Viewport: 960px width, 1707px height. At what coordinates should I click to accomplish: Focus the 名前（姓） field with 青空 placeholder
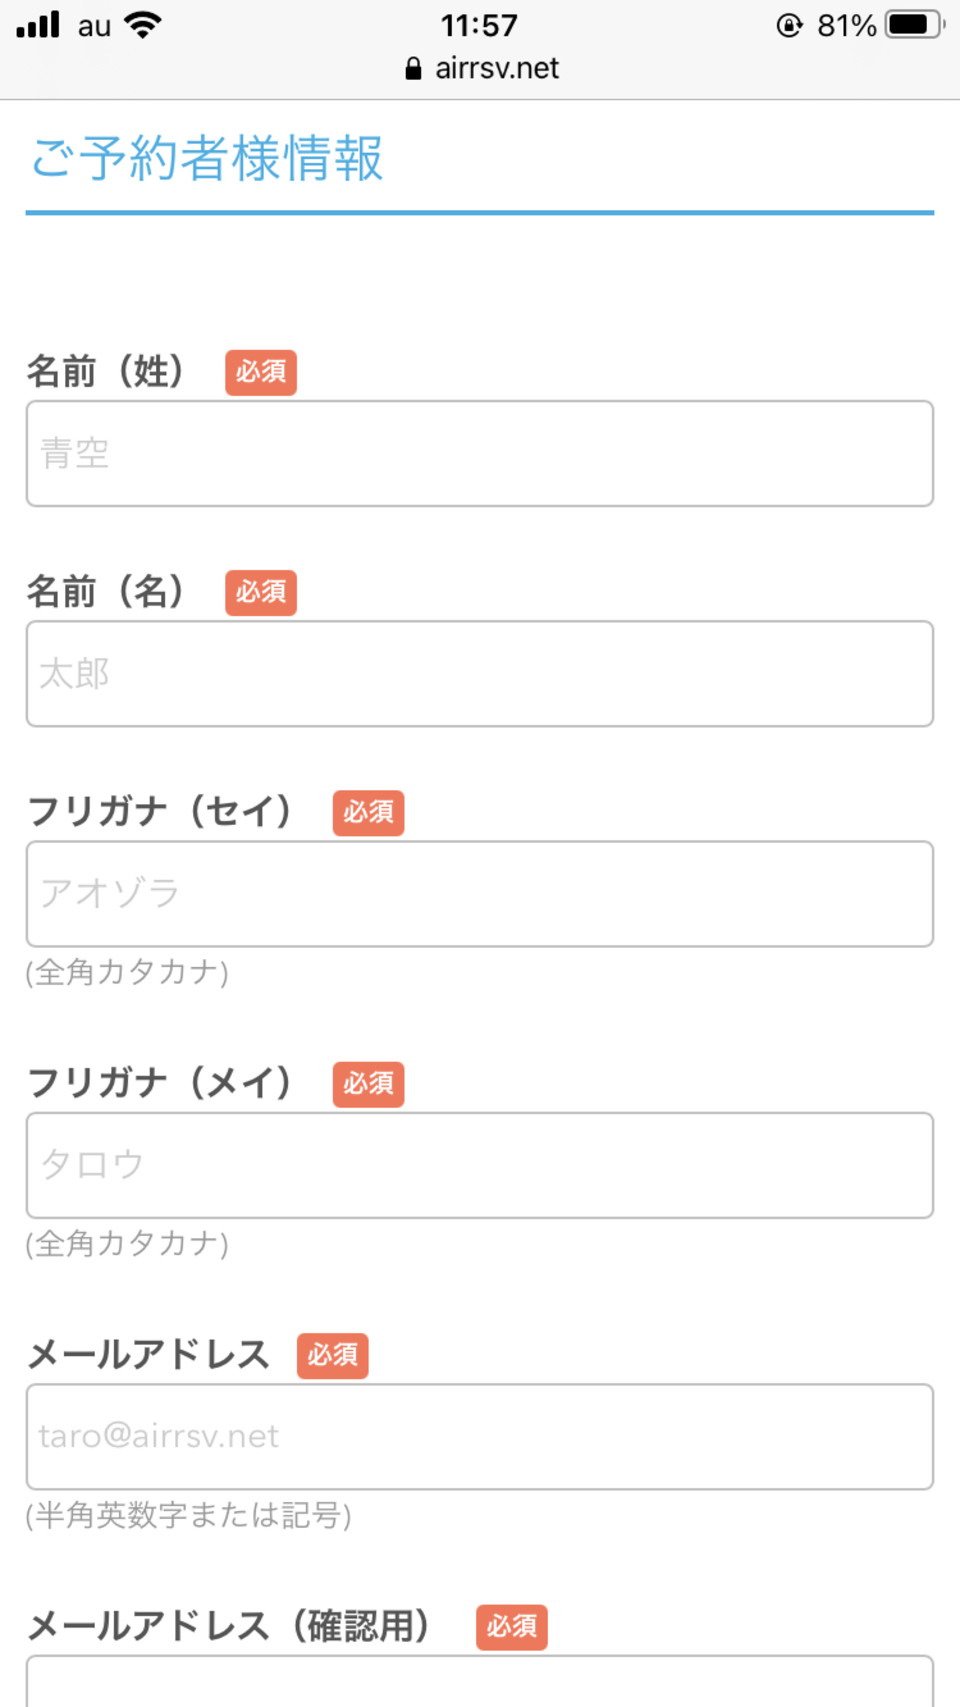coord(480,454)
